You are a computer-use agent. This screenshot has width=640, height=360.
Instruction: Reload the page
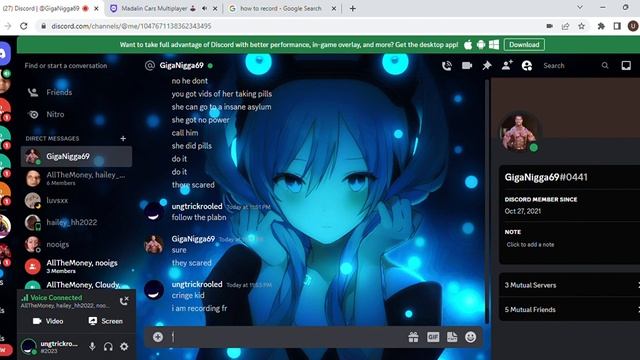[x=24, y=26]
